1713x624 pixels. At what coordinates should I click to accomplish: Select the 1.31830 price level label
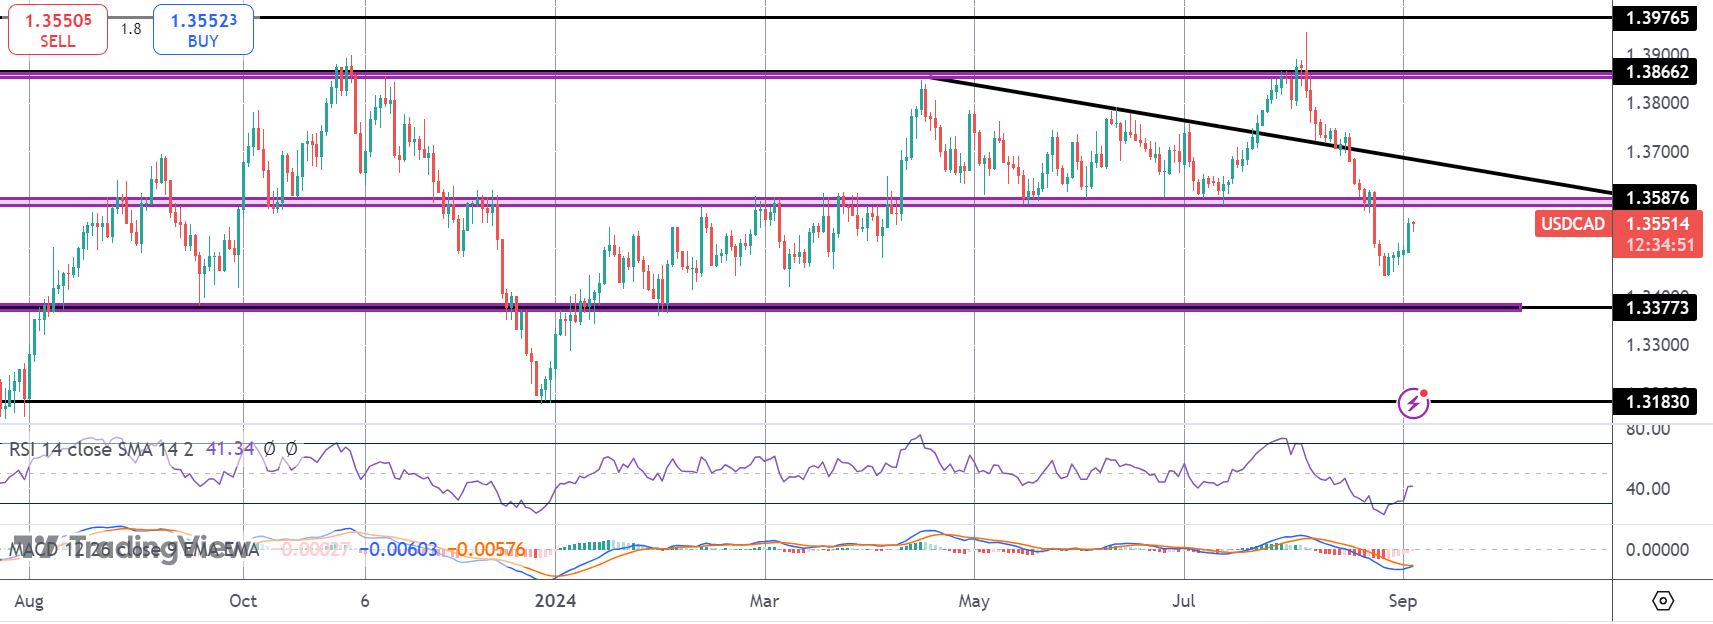pyautogui.click(x=1657, y=402)
